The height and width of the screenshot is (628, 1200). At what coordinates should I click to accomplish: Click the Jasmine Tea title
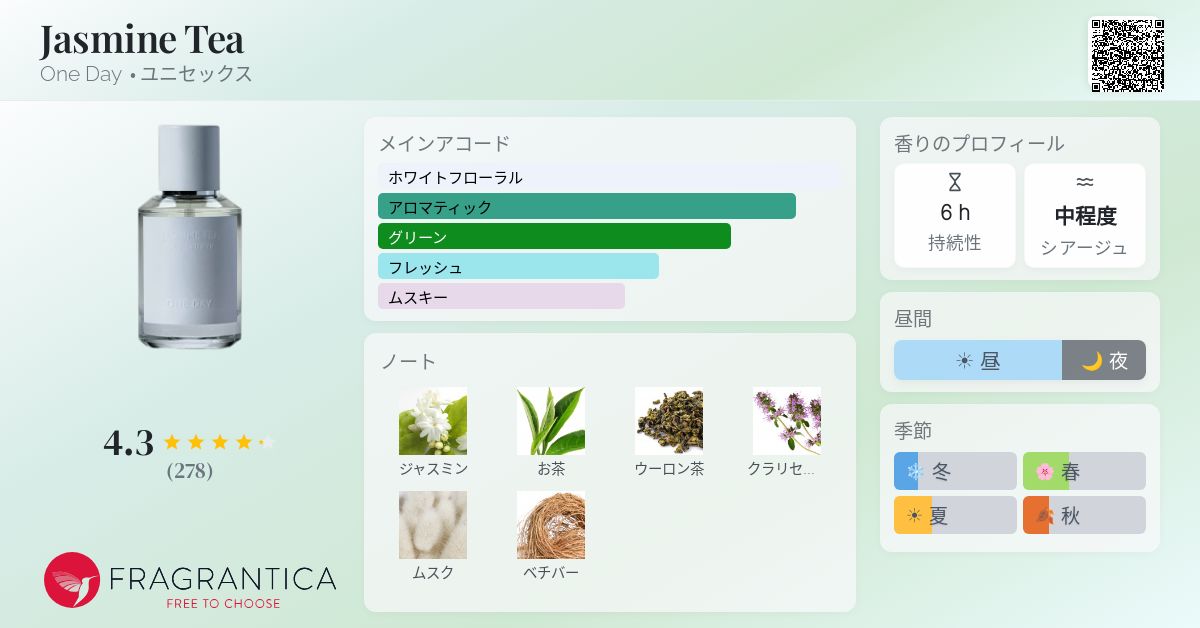coord(142,39)
